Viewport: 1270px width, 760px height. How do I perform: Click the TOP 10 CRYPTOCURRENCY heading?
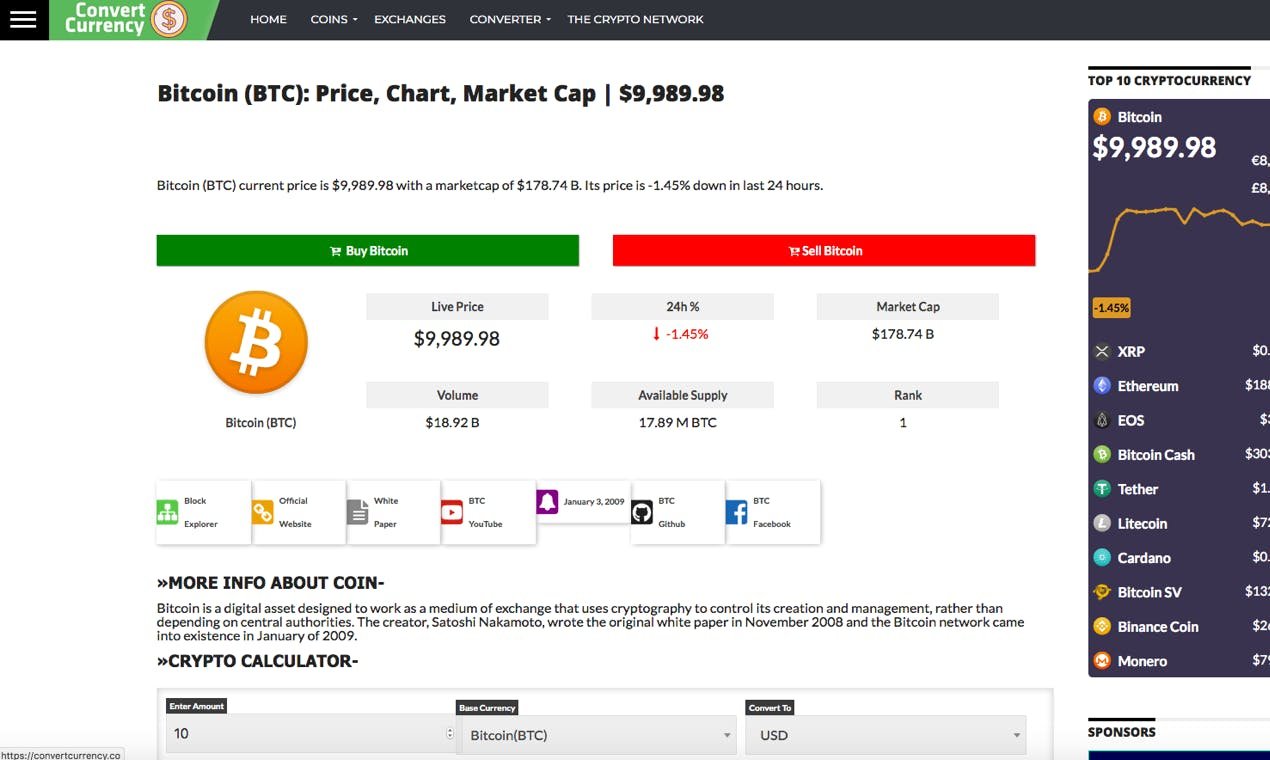point(1169,81)
